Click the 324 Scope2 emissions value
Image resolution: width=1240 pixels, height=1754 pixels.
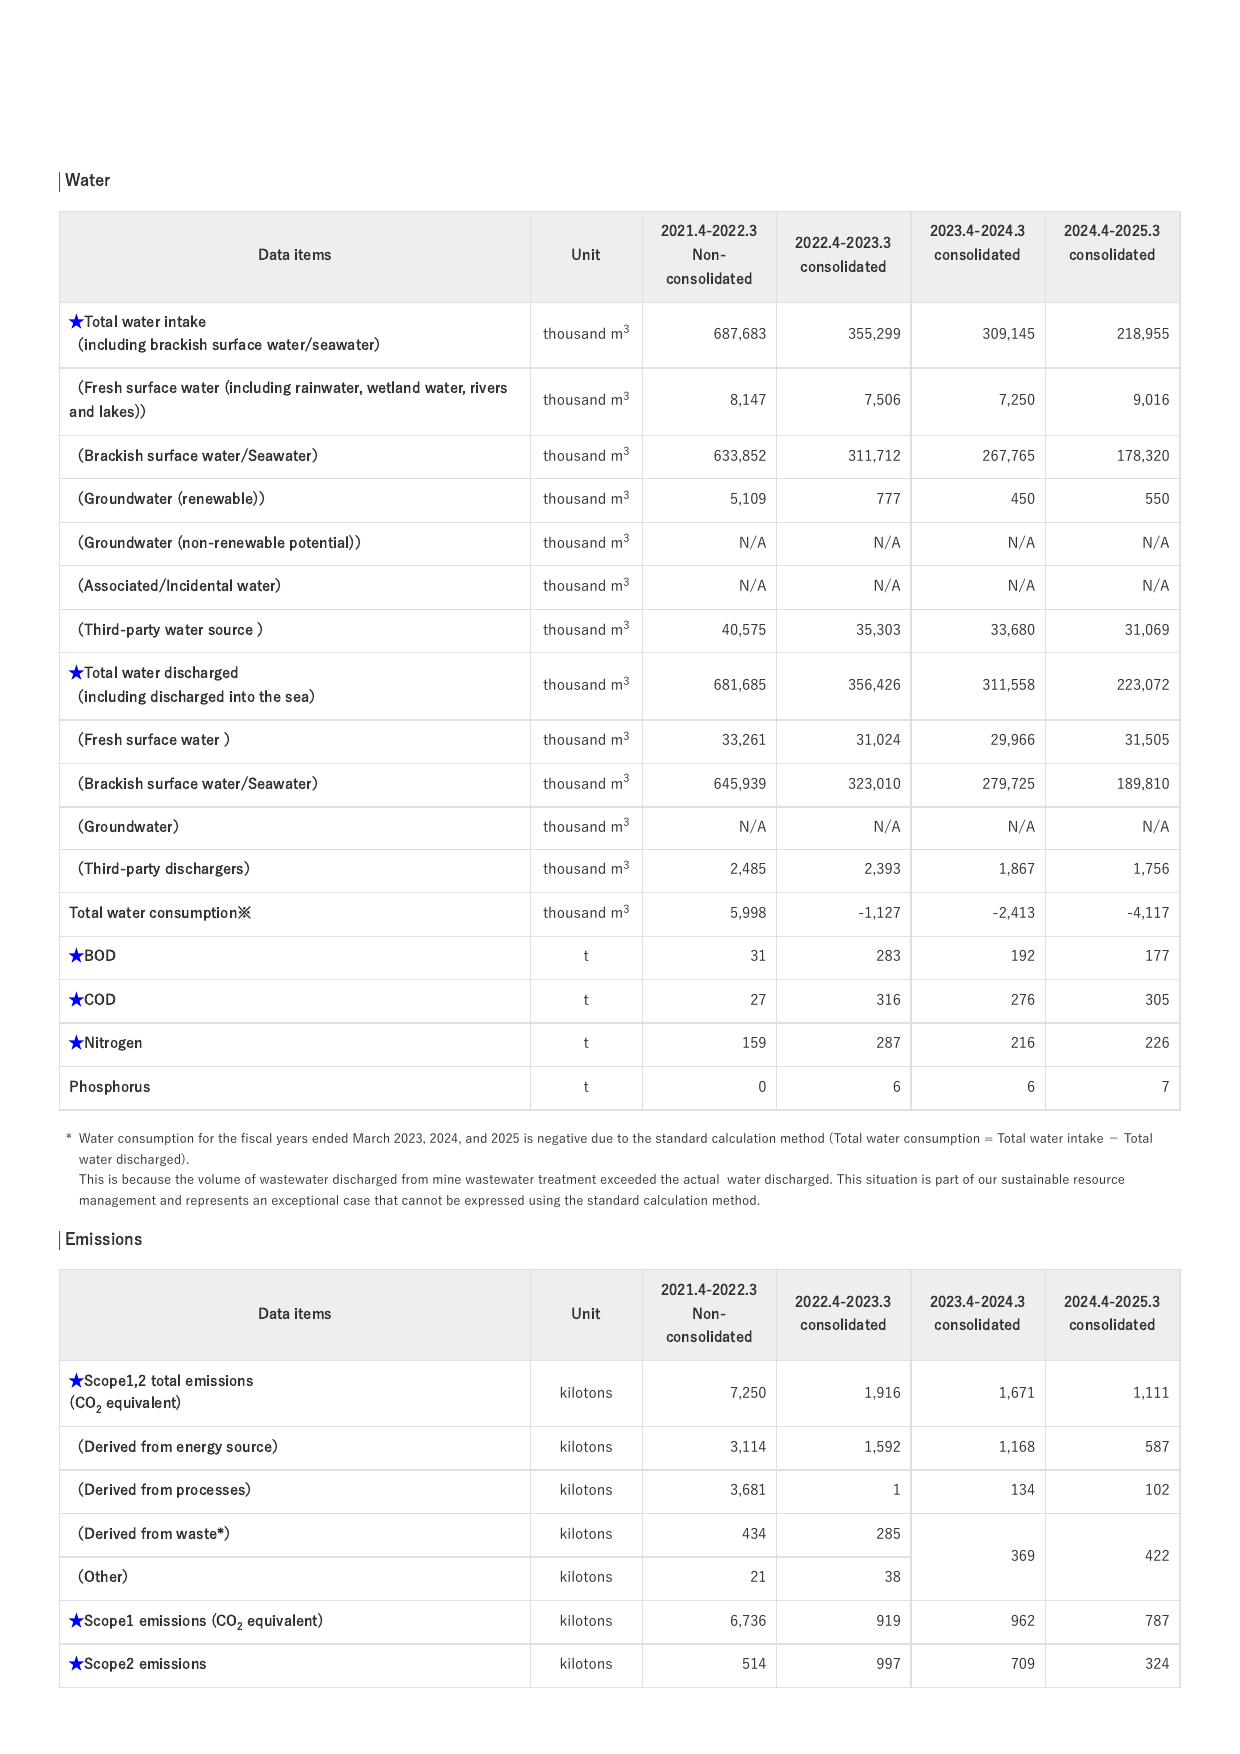(1157, 1664)
